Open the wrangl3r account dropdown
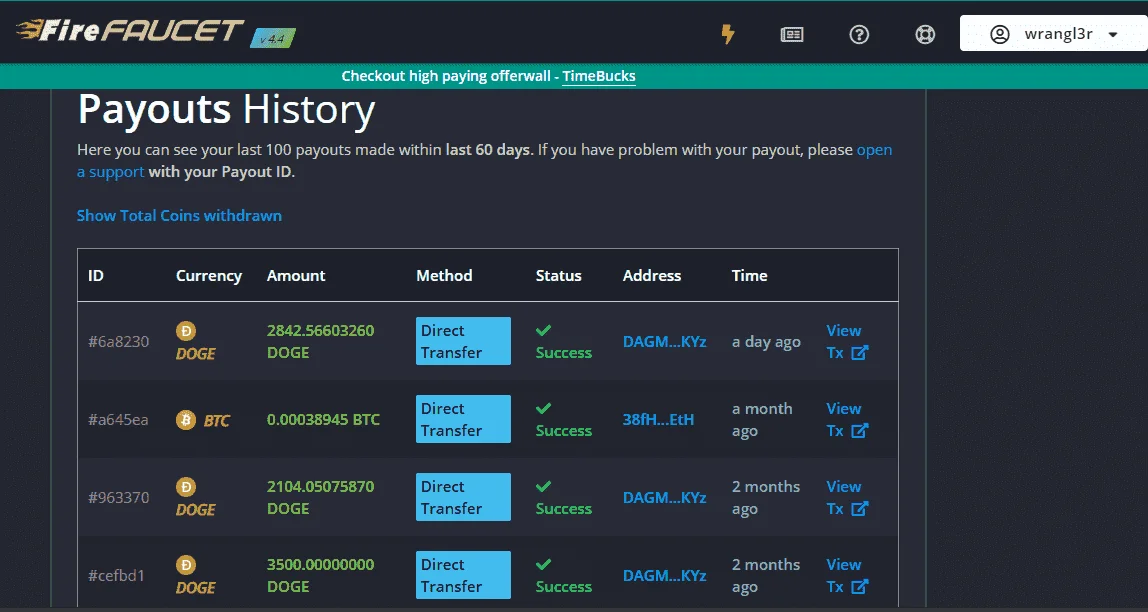Viewport: 1148px width, 612px height. click(1054, 34)
